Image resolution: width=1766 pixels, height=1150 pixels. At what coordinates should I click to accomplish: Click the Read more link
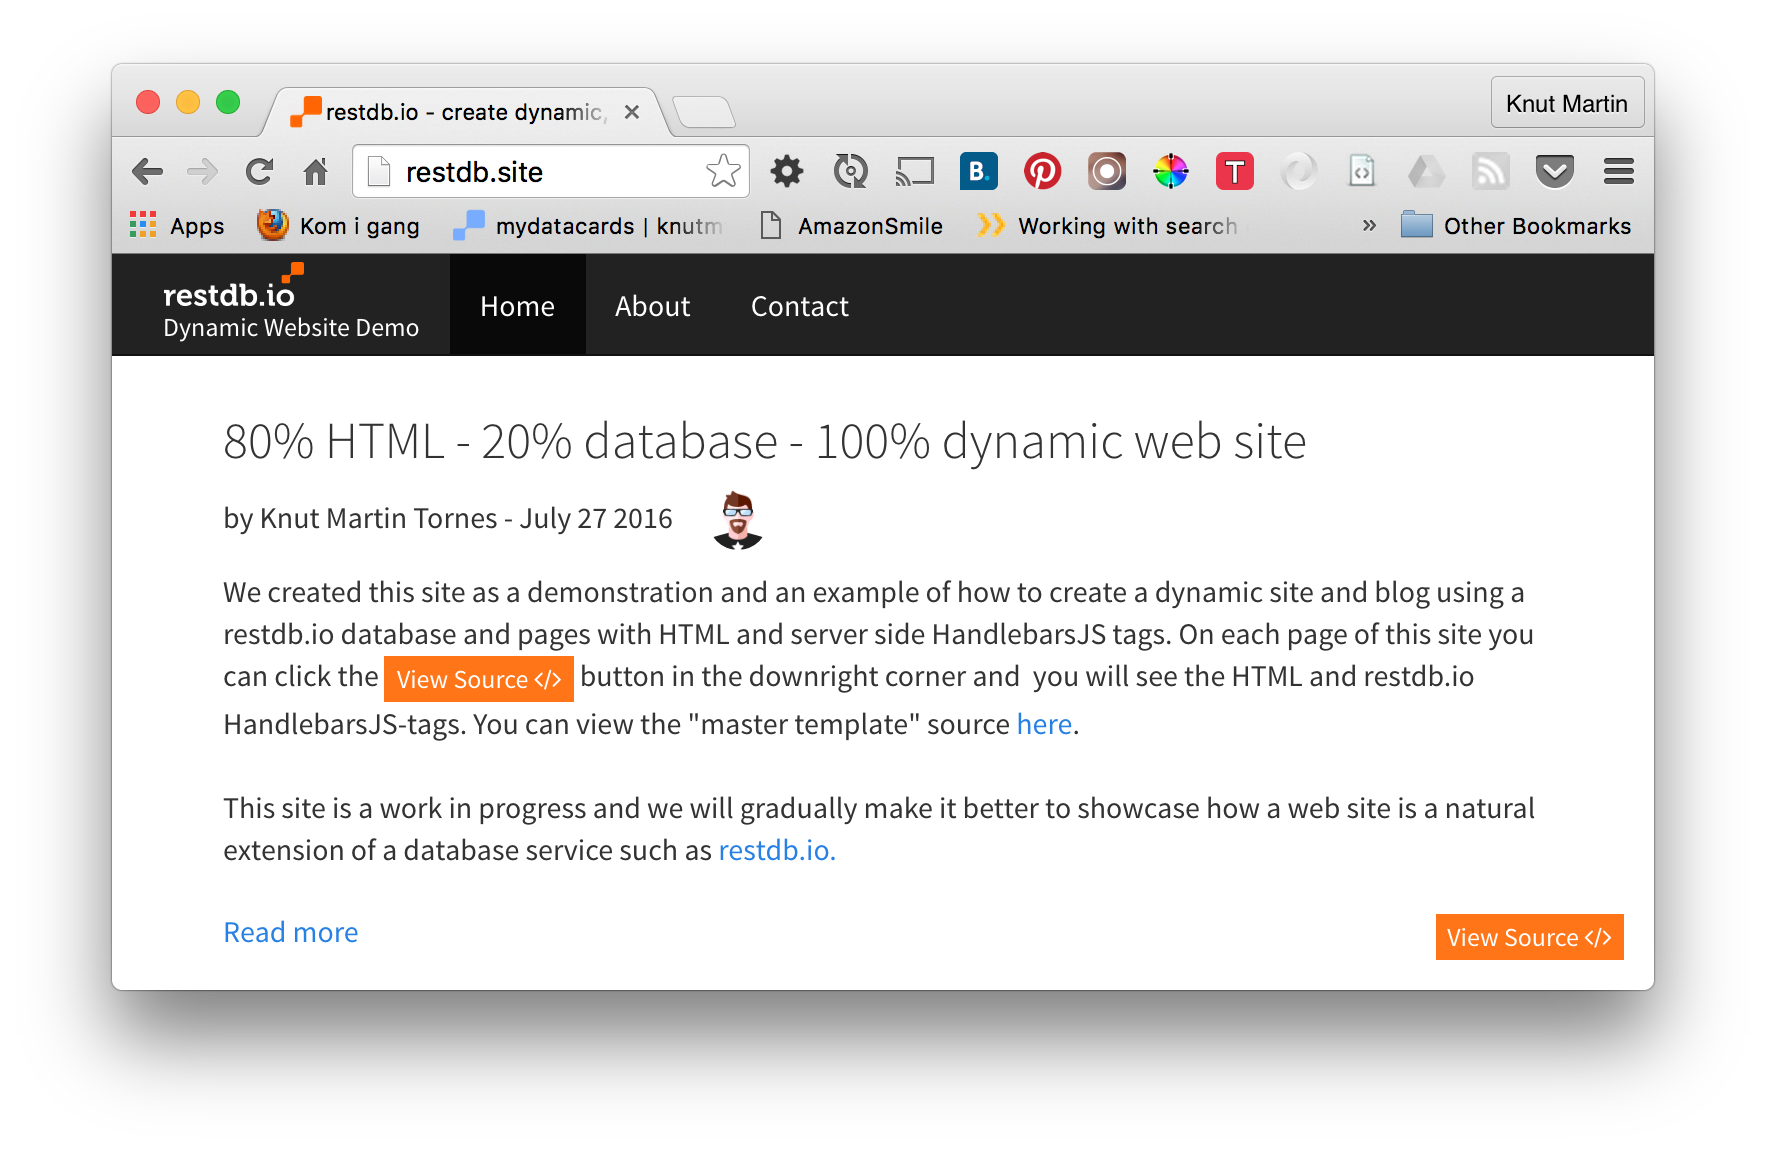click(291, 932)
